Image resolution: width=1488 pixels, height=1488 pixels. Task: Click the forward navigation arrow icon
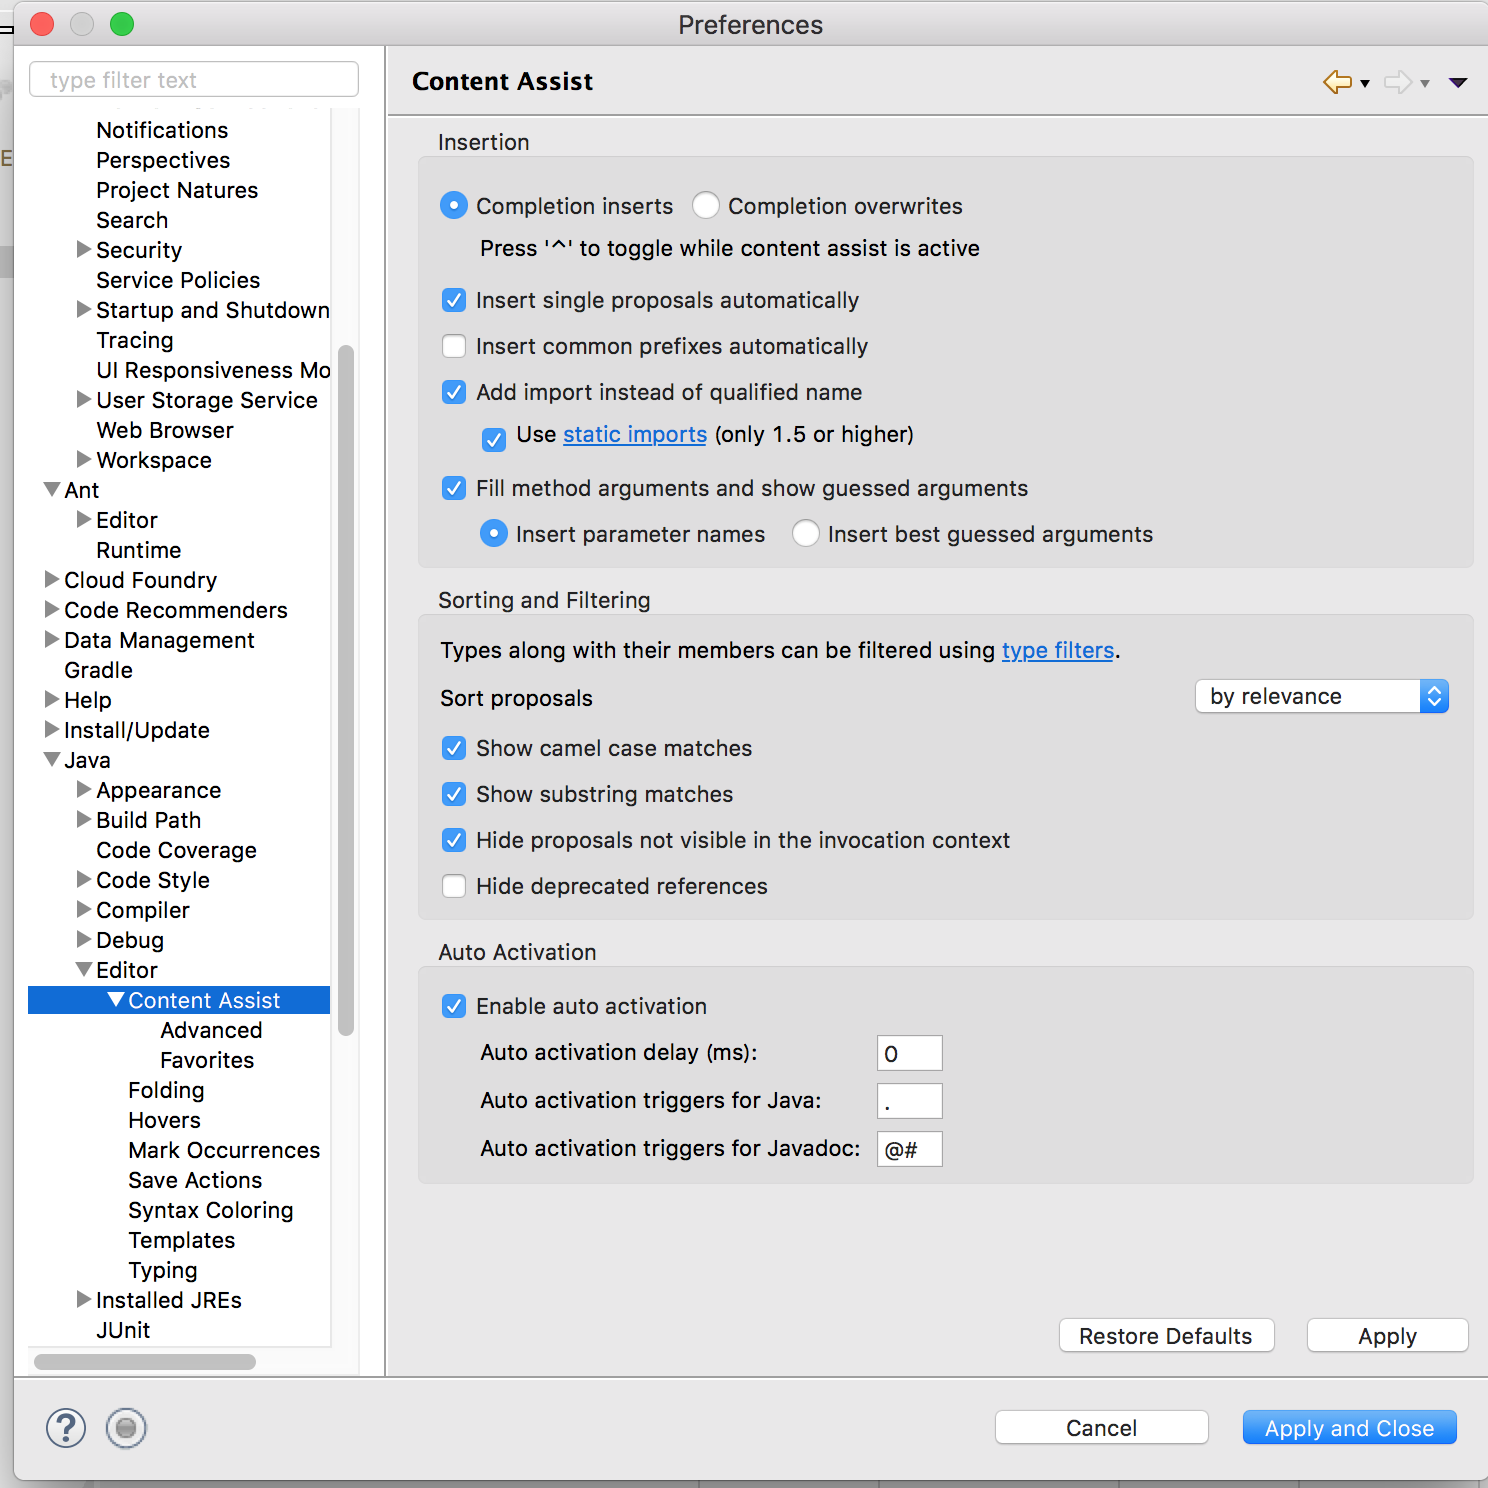click(x=1398, y=82)
